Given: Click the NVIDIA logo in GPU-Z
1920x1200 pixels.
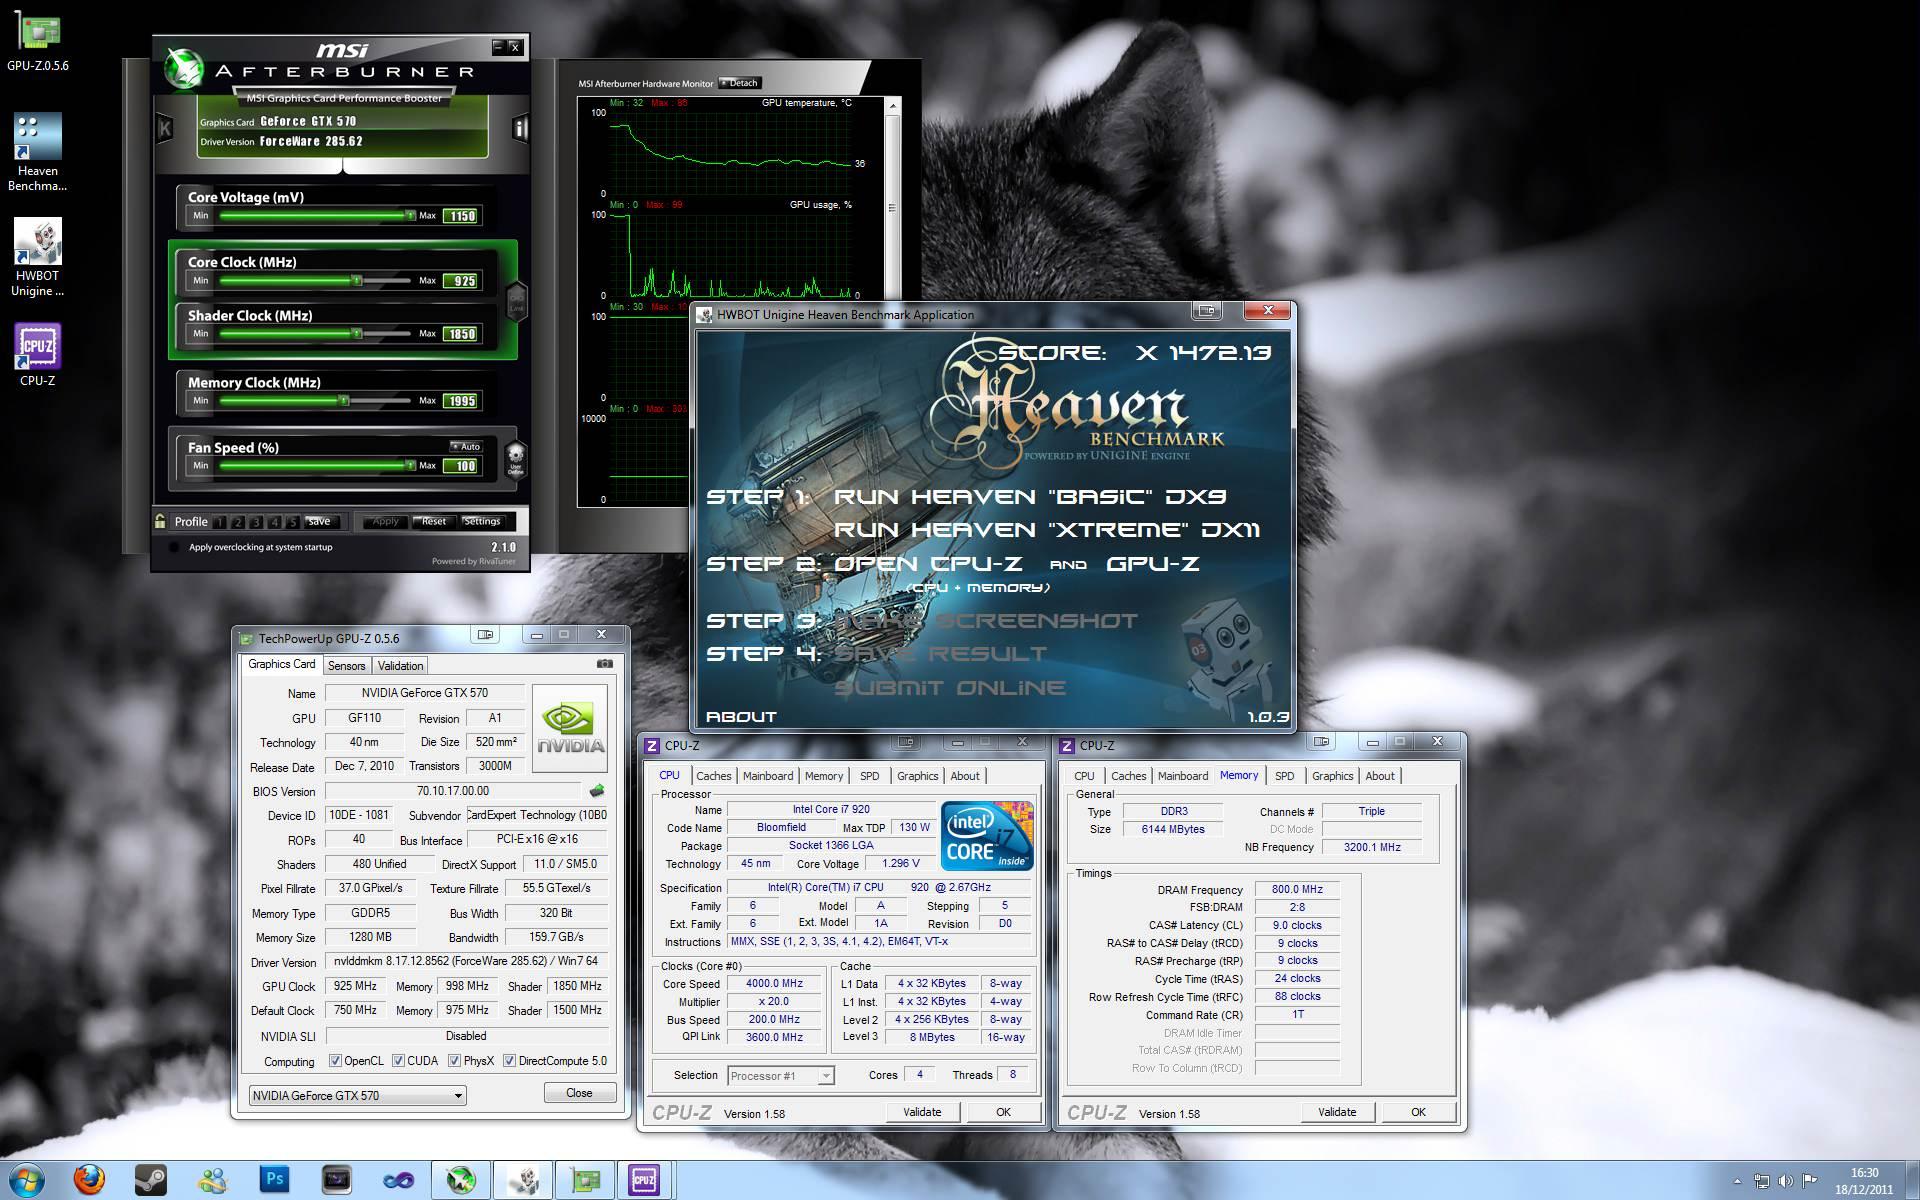Looking at the screenshot, I should click(x=570, y=728).
